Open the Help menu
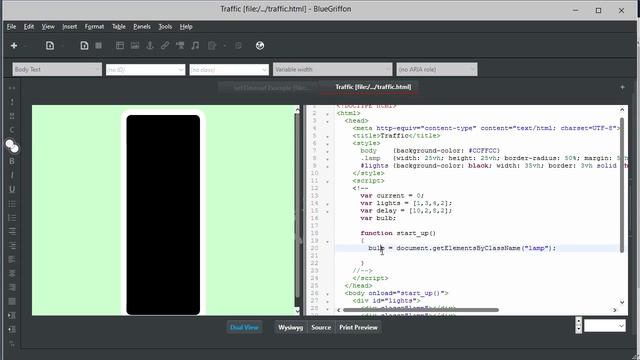This screenshot has height=360, width=640. (186, 27)
